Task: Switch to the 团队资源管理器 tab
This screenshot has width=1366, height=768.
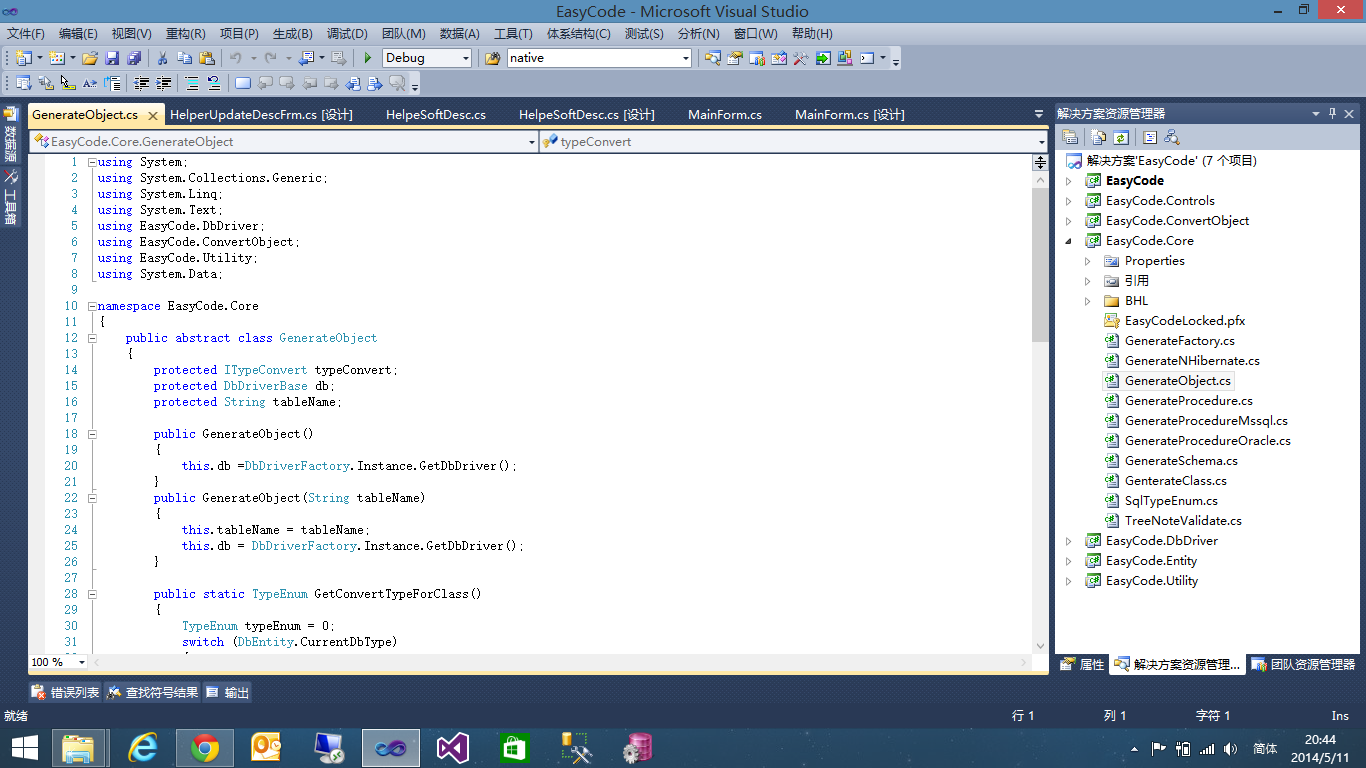Action: coord(1303,664)
